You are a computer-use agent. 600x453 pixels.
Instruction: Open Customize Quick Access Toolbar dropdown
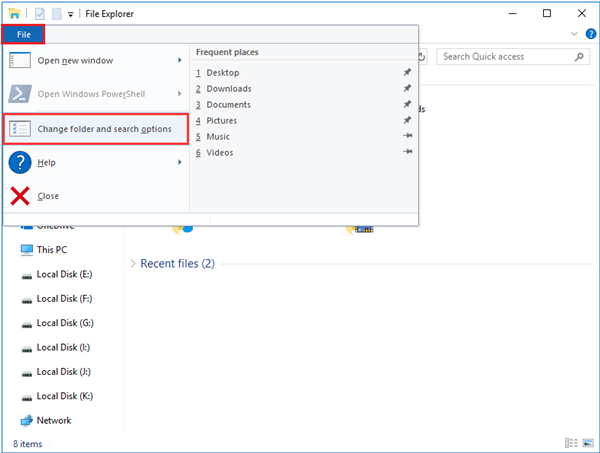(70, 15)
